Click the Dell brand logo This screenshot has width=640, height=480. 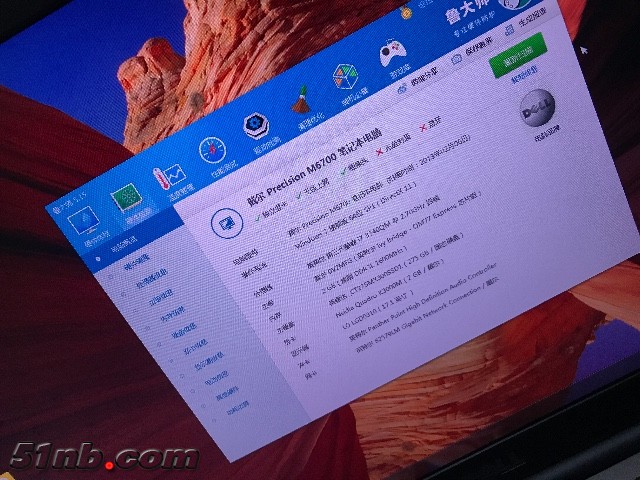pyautogui.click(x=538, y=107)
